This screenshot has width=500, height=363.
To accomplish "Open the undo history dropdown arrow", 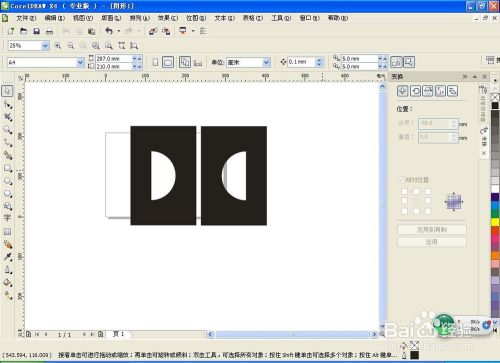I will click(x=119, y=31).
